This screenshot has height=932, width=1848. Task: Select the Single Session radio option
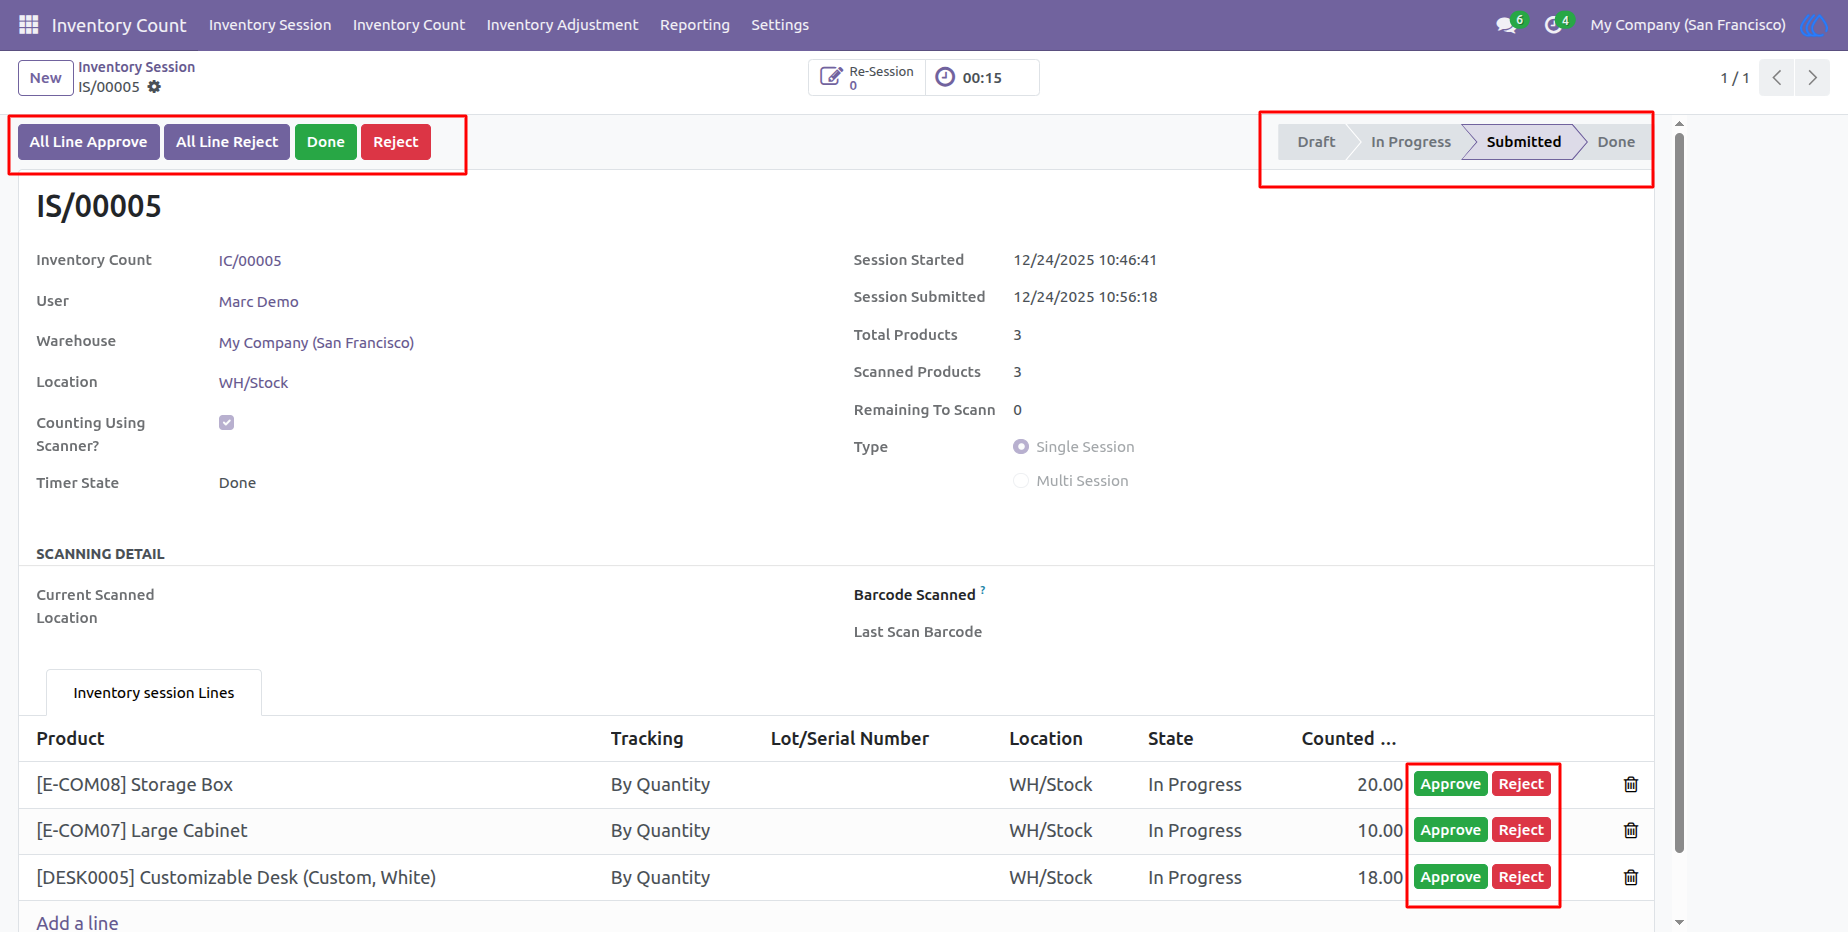pyautogui.click(x=1021, y=447)
